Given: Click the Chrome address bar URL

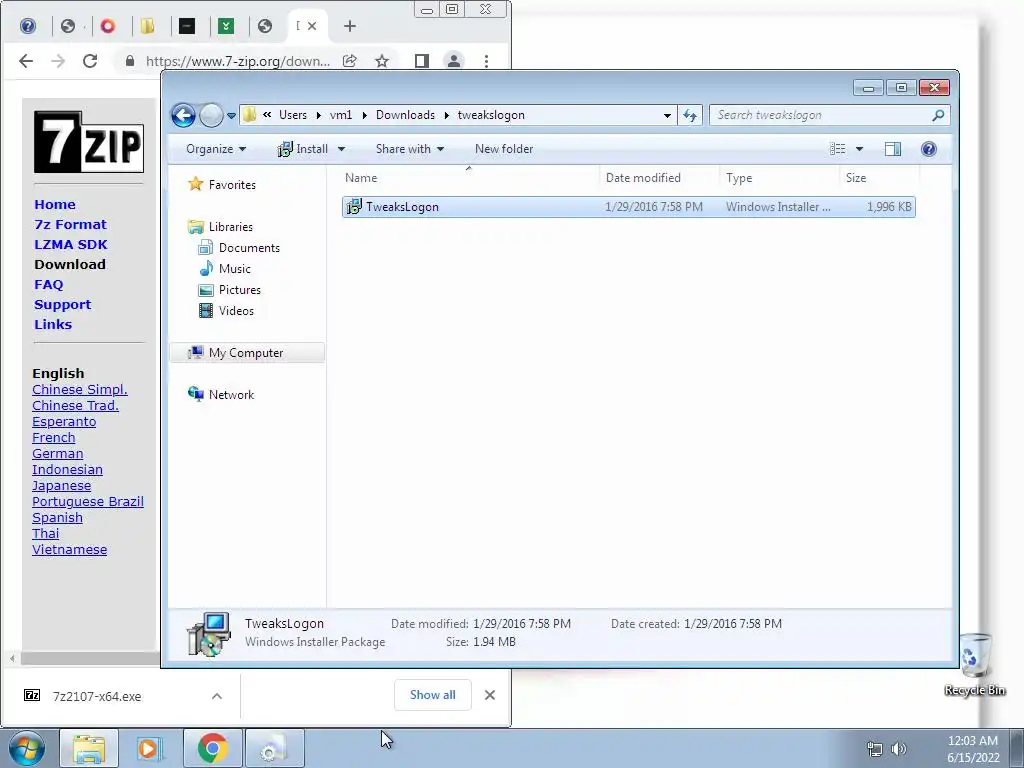Looking at the screenshot, I should tap(238, 61).
